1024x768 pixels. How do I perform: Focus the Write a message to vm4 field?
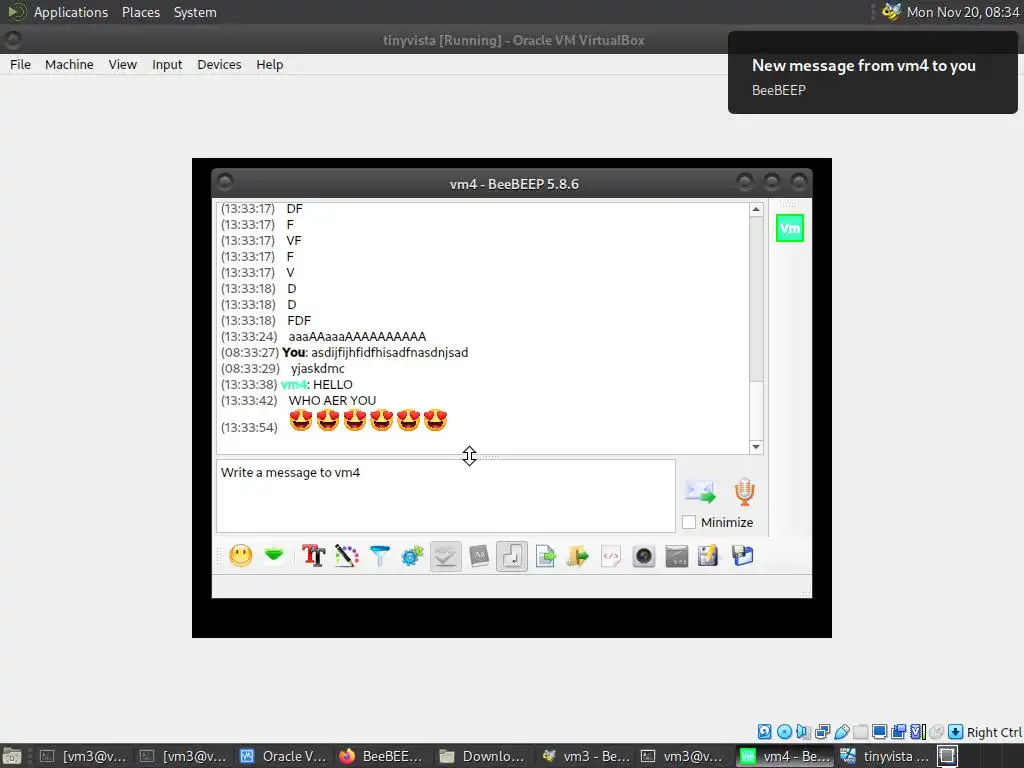[x=446, y=496]
